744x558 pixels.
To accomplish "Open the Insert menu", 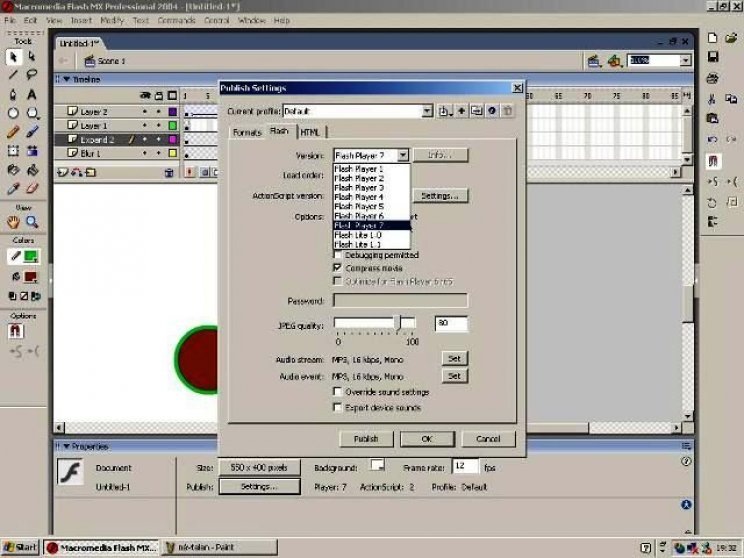I will point(82,20).
